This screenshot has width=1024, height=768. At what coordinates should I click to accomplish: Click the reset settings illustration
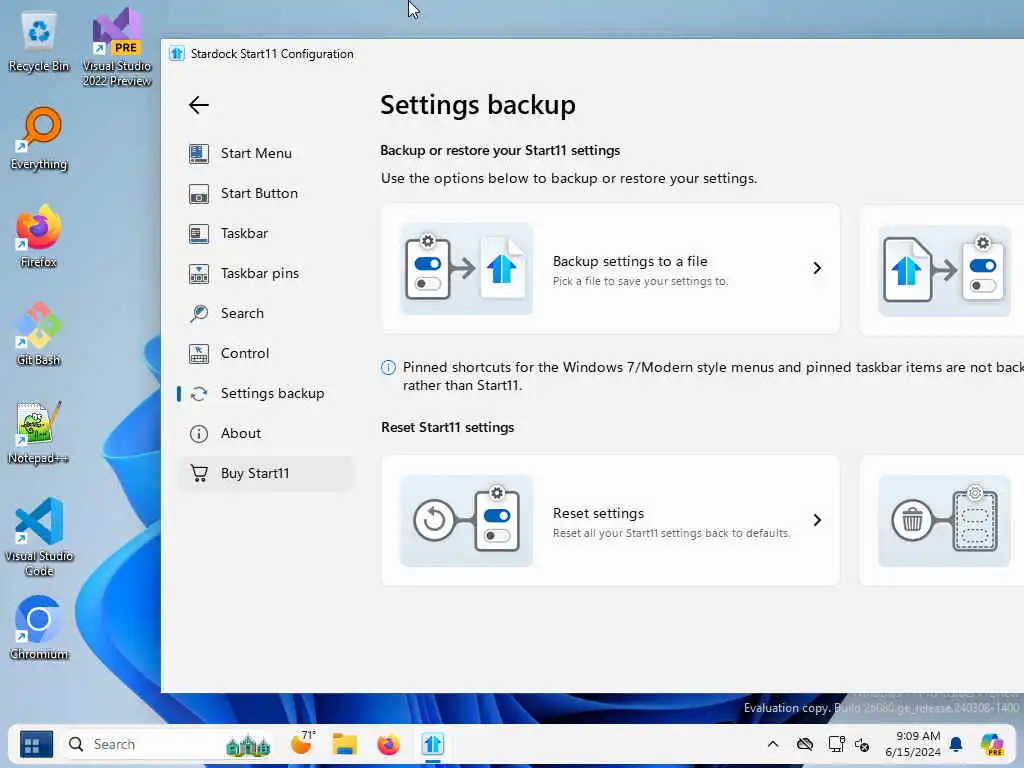tap(466, 520)
